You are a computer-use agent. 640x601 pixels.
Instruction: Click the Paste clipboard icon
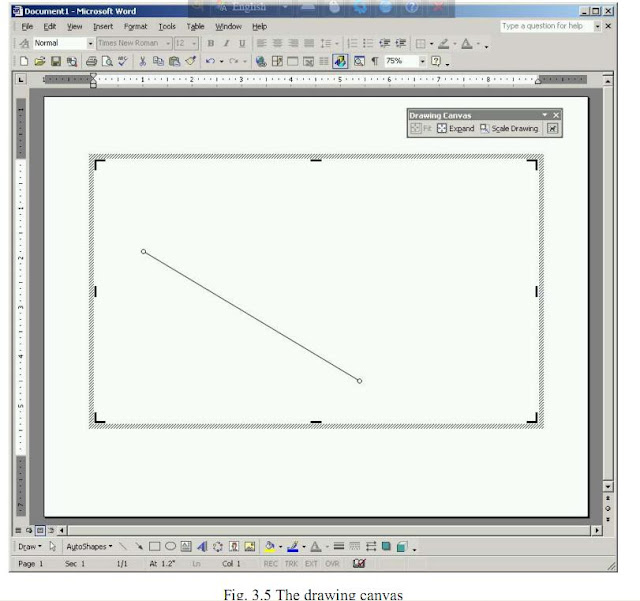174,61
